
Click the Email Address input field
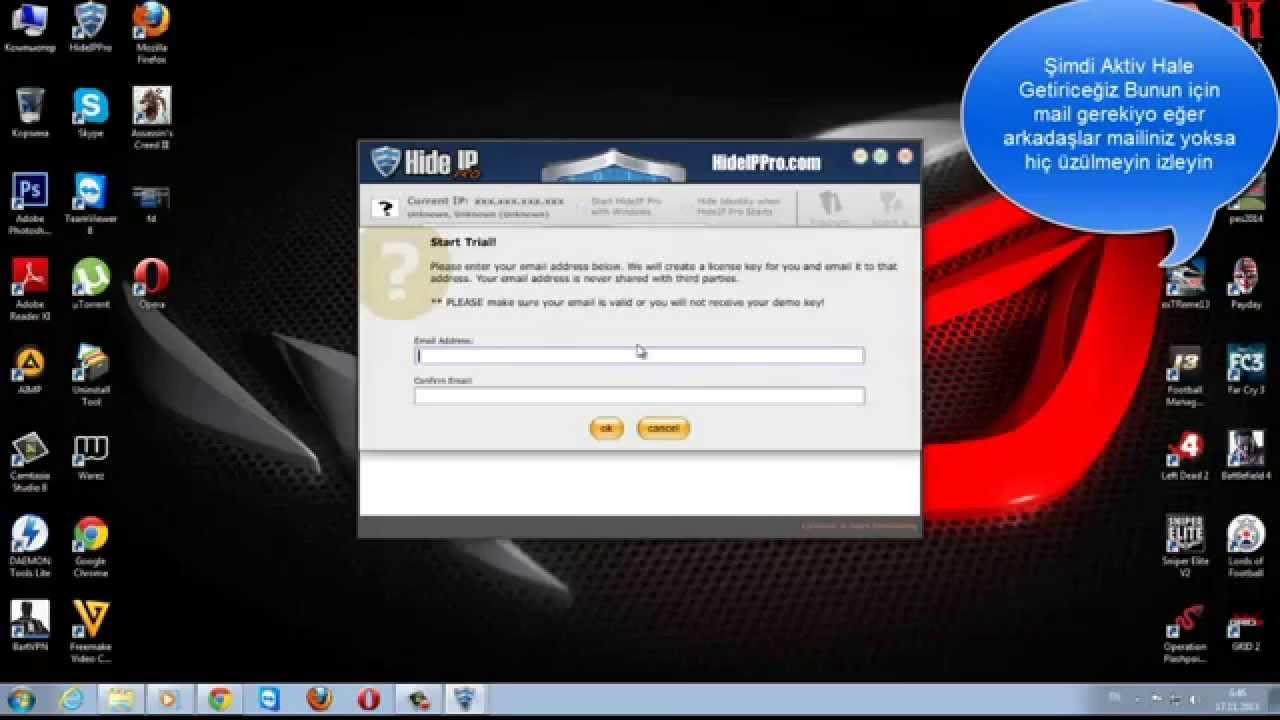tap(639, 355)
